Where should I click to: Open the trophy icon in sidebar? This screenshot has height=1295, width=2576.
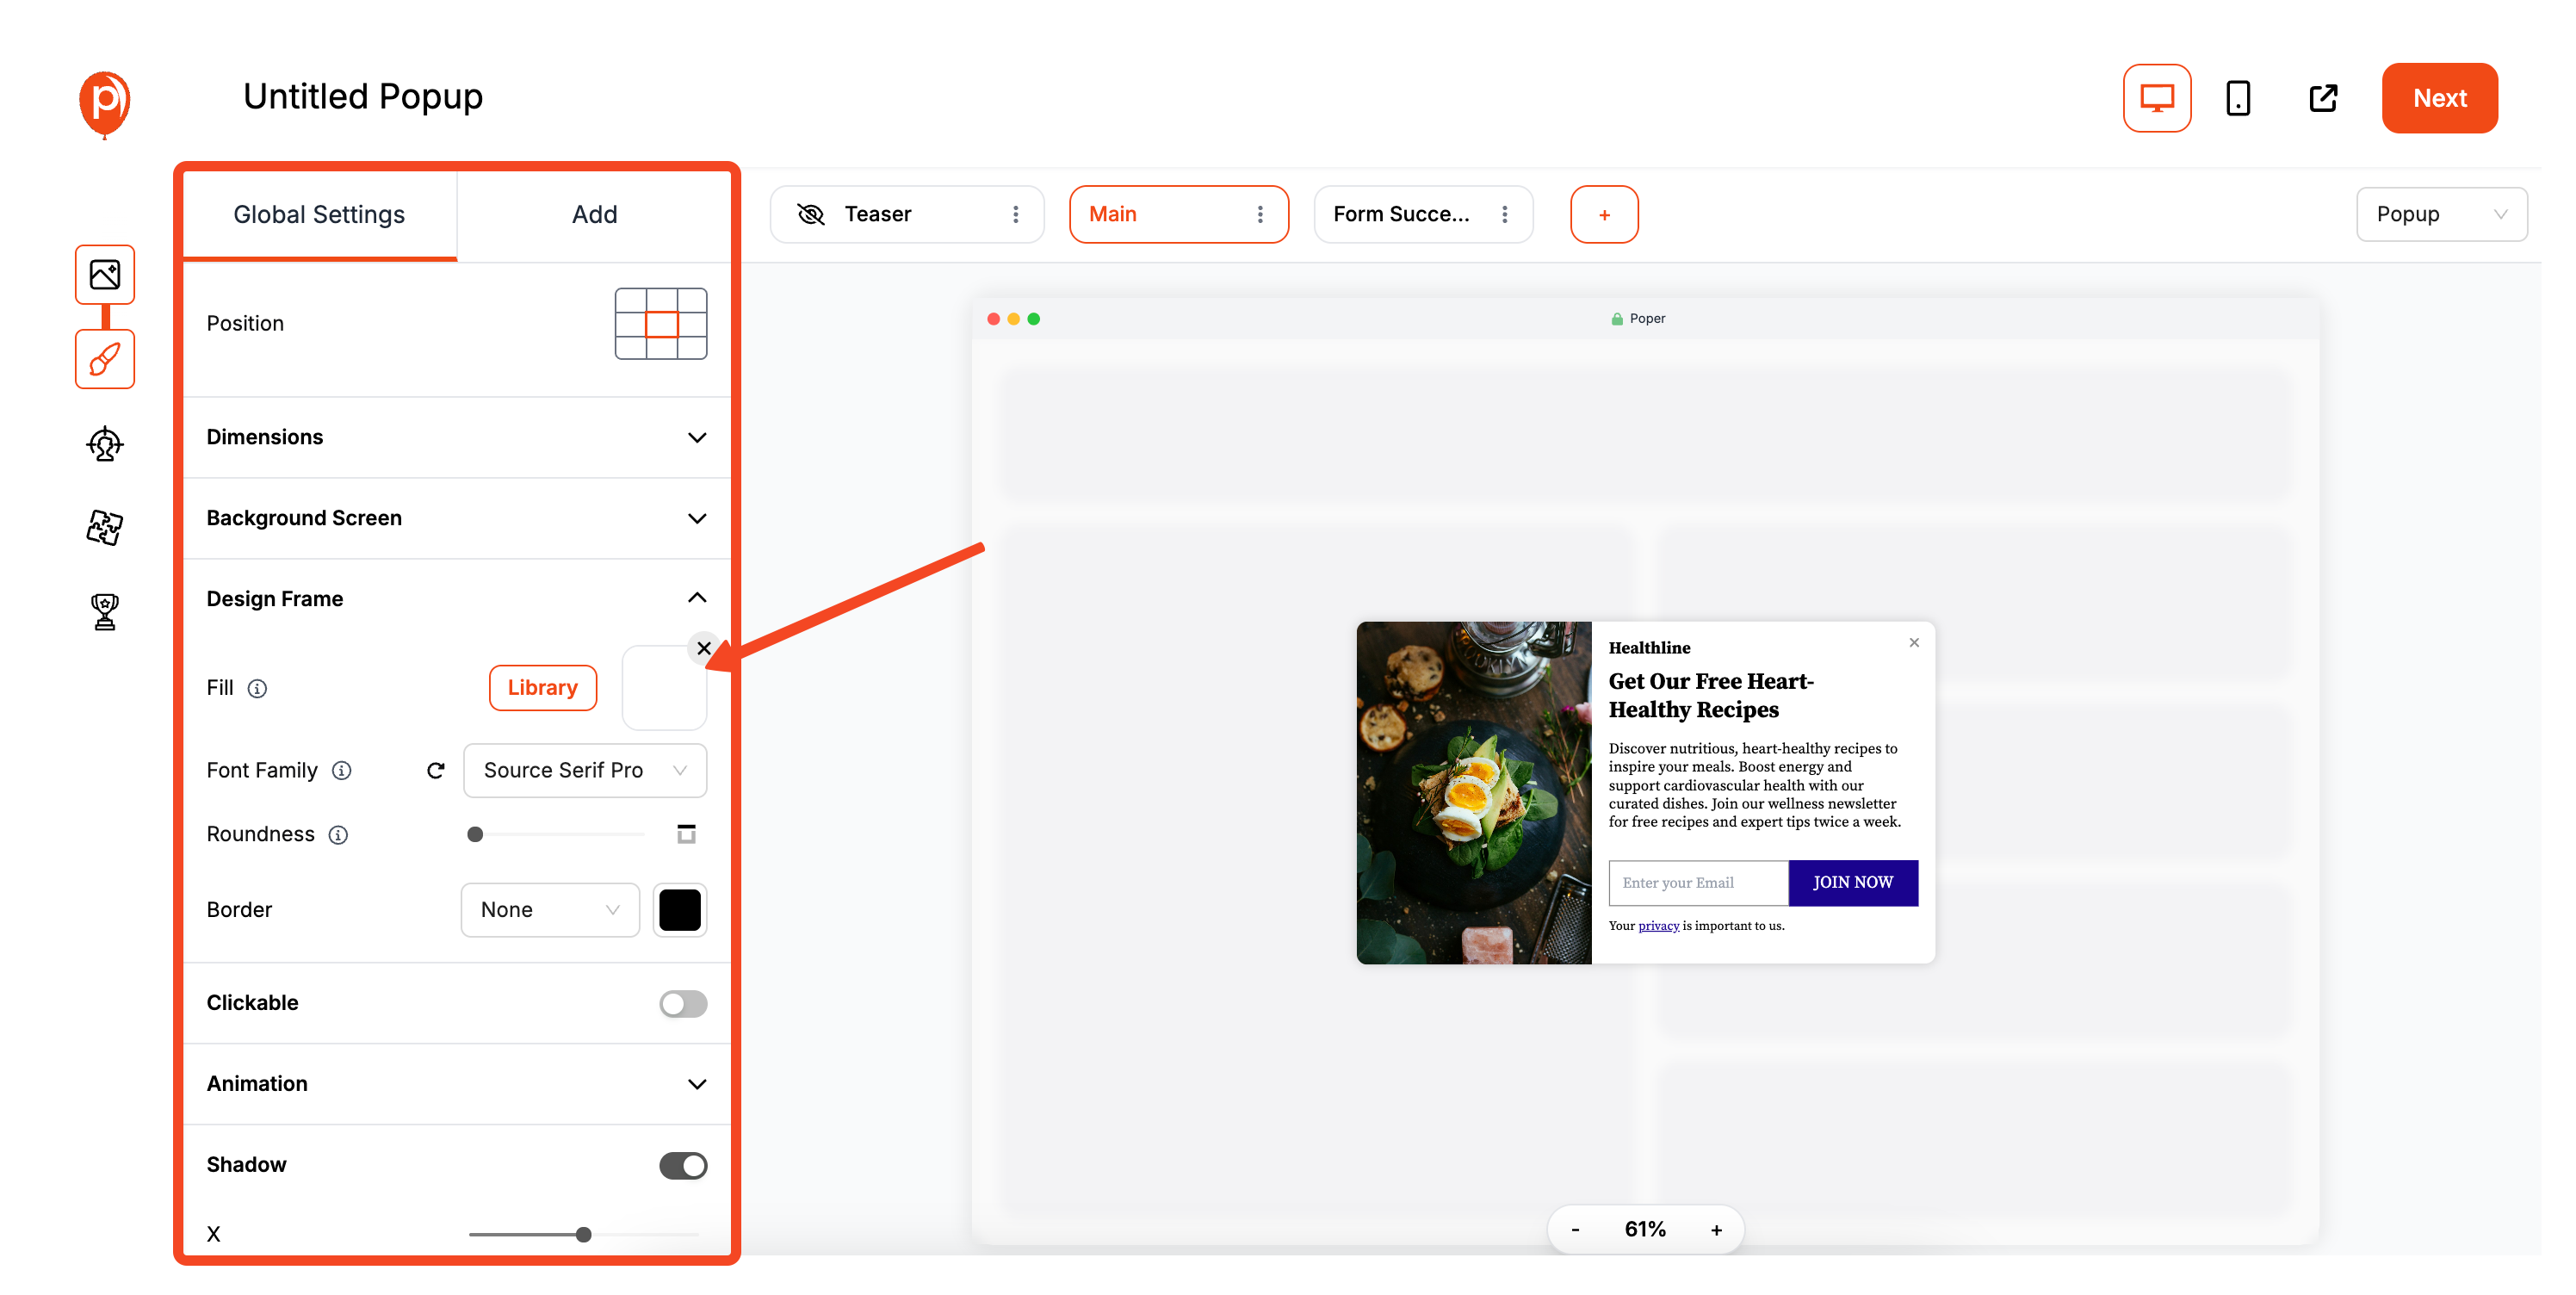104,611
